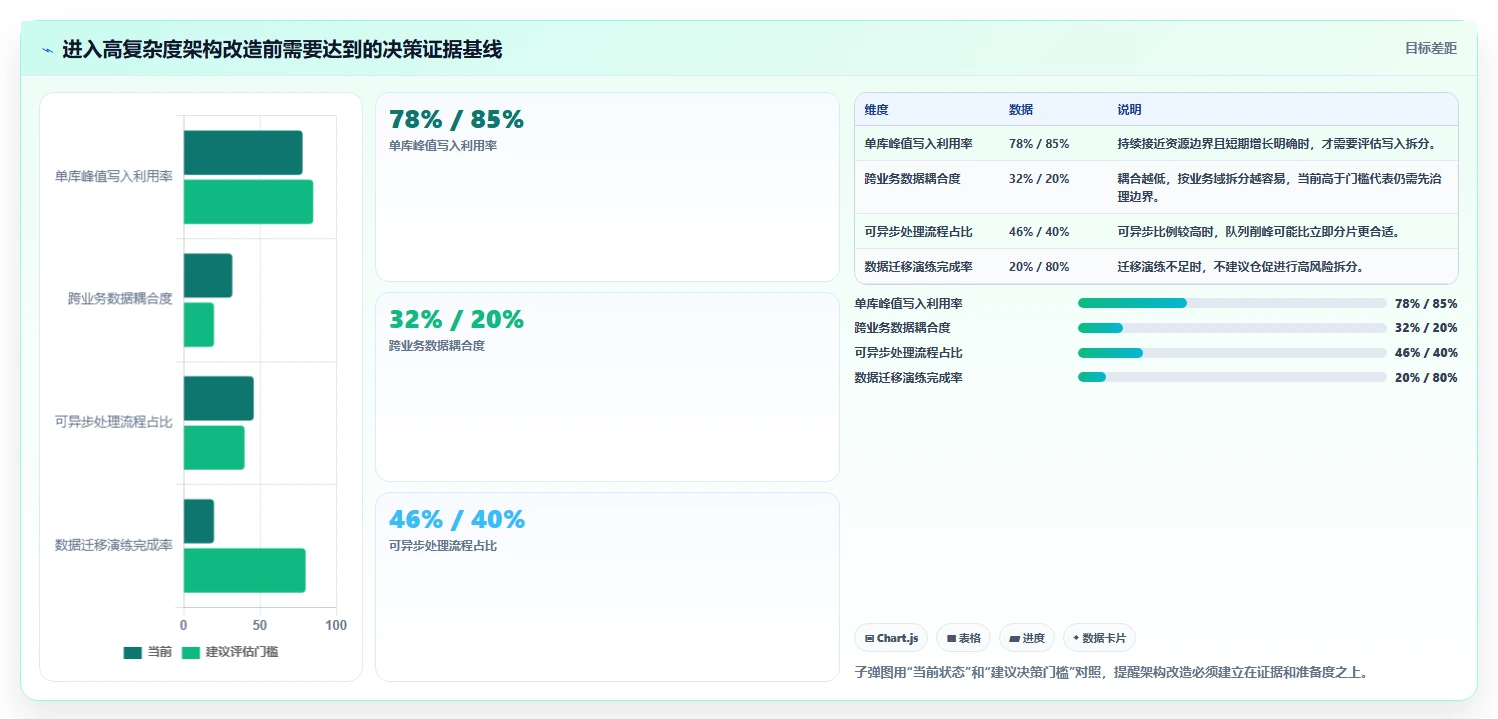The height and width of the screenshot is (719, 1498).
Task: Select table cell 数据迁移演练完成率
Action: (x=918, y=267)
